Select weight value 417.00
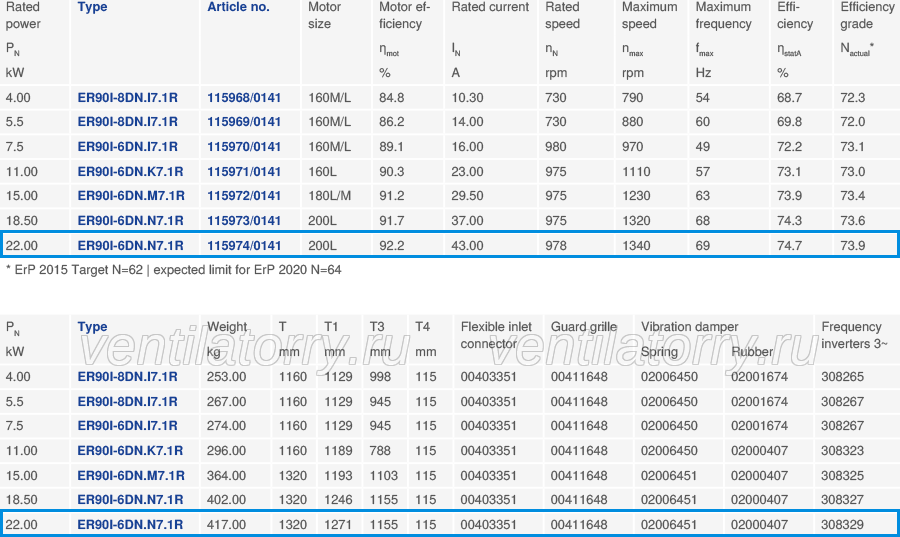Viewport: 900px width, 537px height. pos(226,524)
